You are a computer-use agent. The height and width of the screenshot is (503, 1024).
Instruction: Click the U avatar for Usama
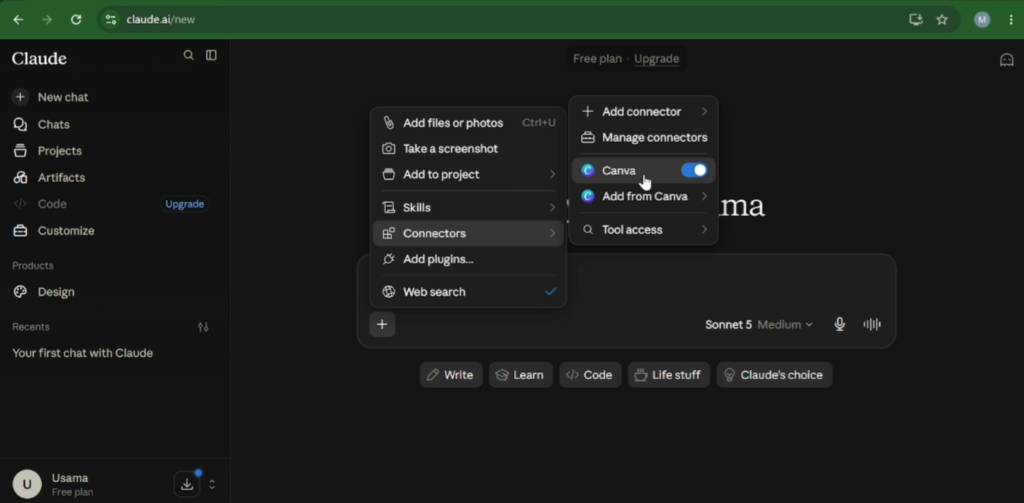coord(27,484)
